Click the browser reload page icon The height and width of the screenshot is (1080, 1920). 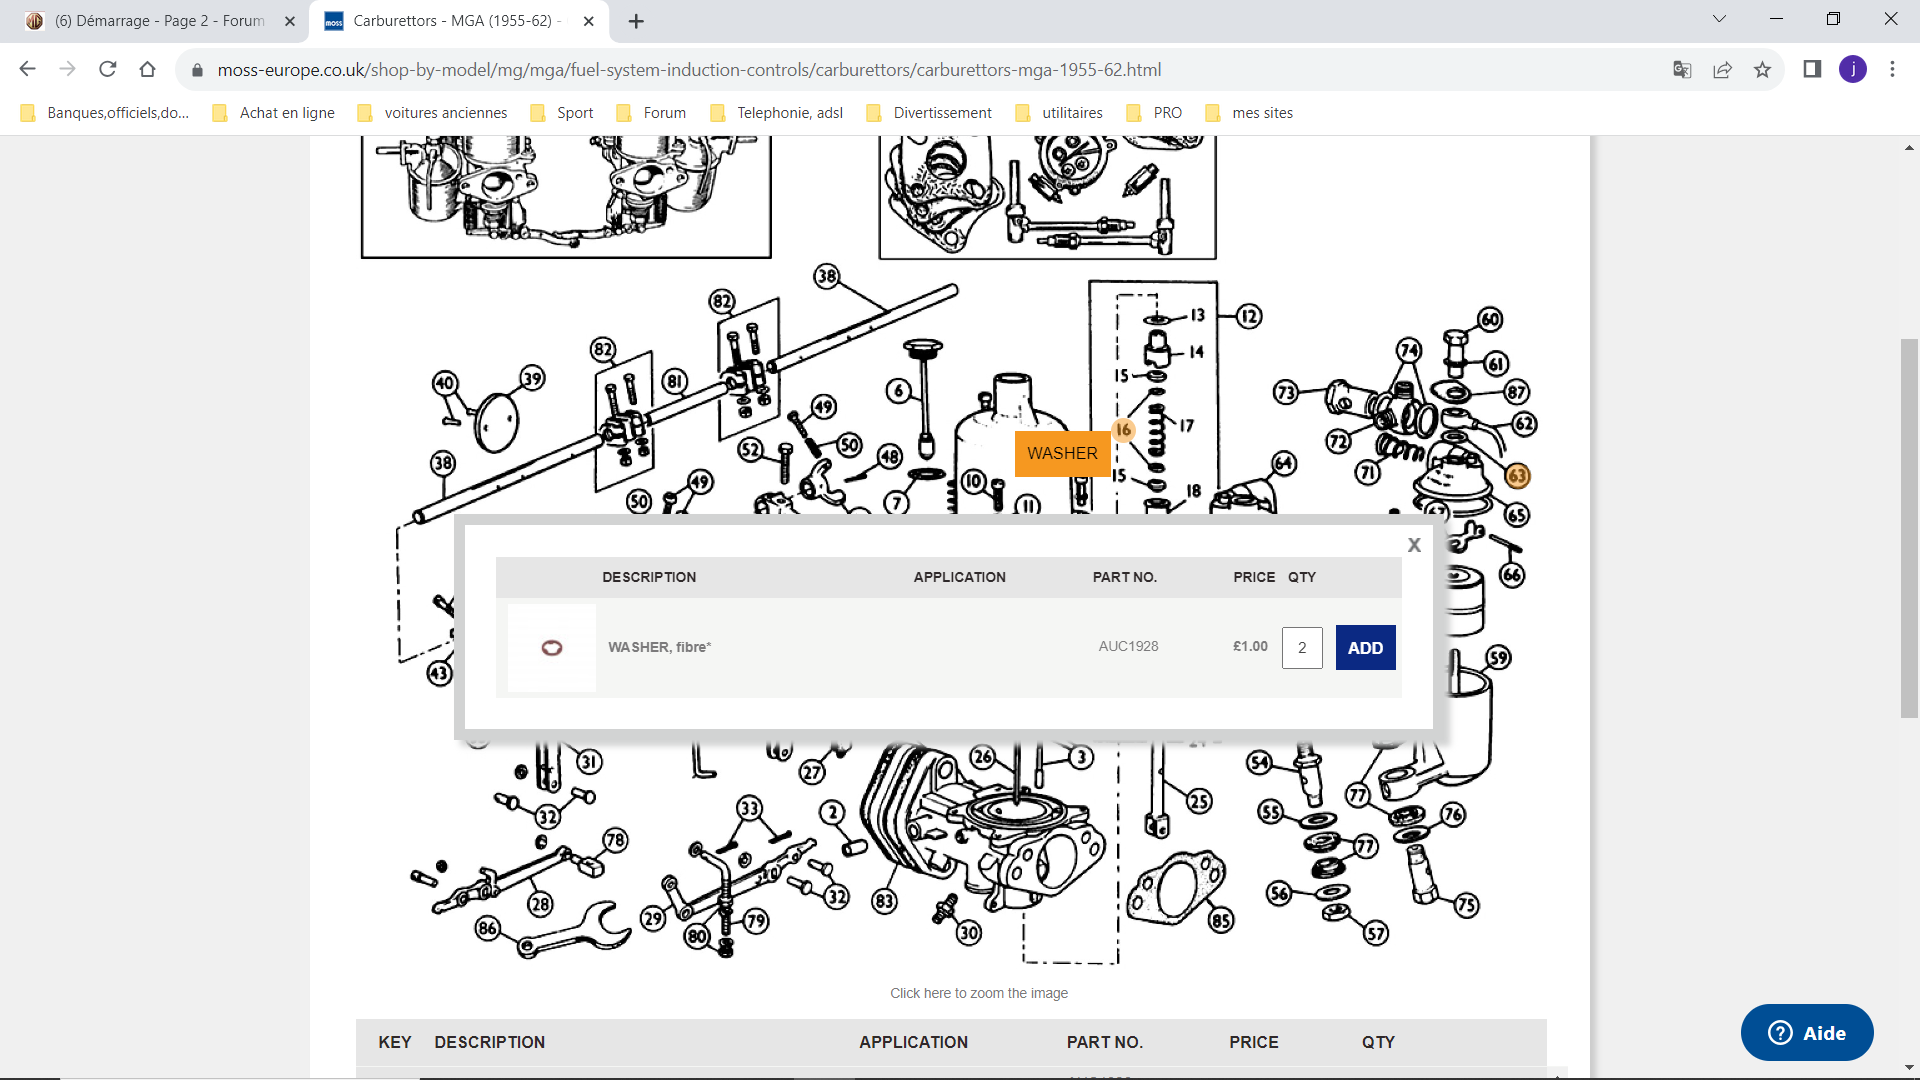point(108,70)
